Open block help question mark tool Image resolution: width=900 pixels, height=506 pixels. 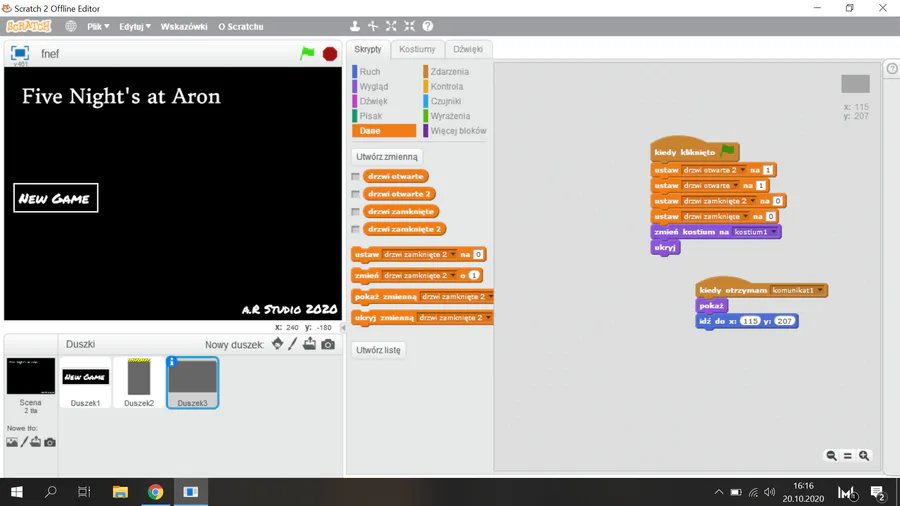click(428, 26)
